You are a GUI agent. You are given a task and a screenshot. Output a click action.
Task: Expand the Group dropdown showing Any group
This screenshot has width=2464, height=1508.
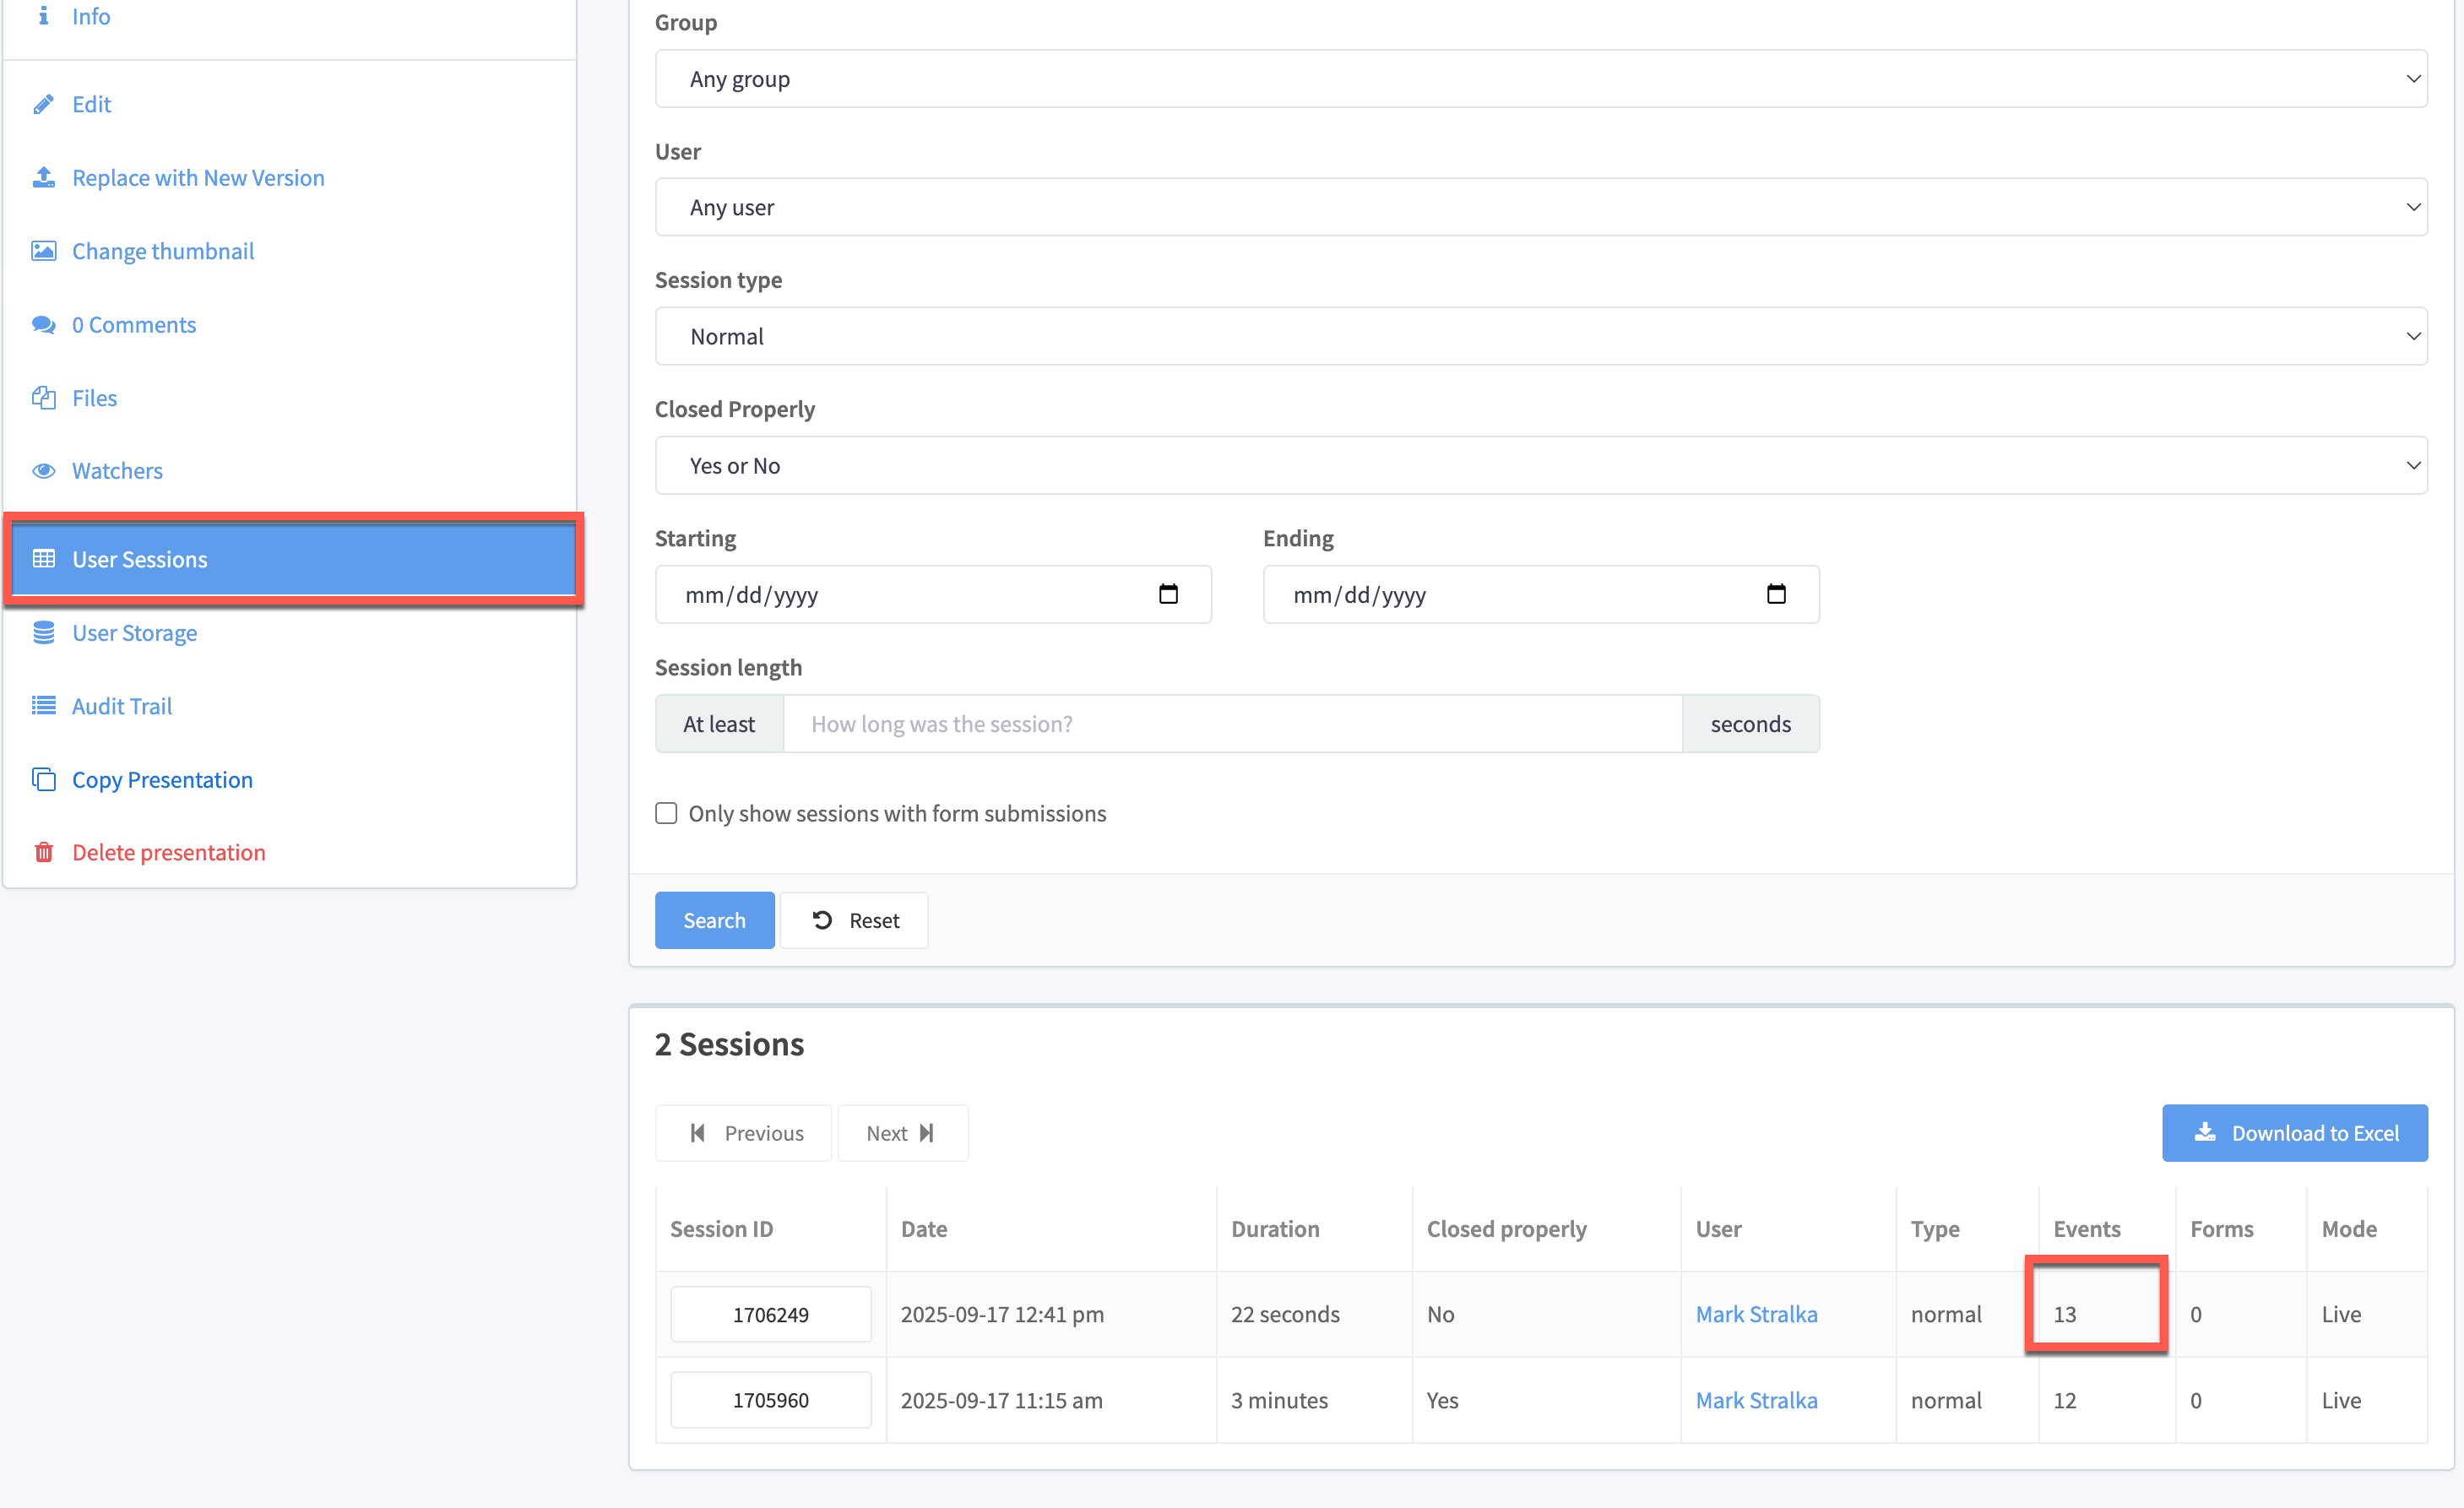click(1540, 79)
